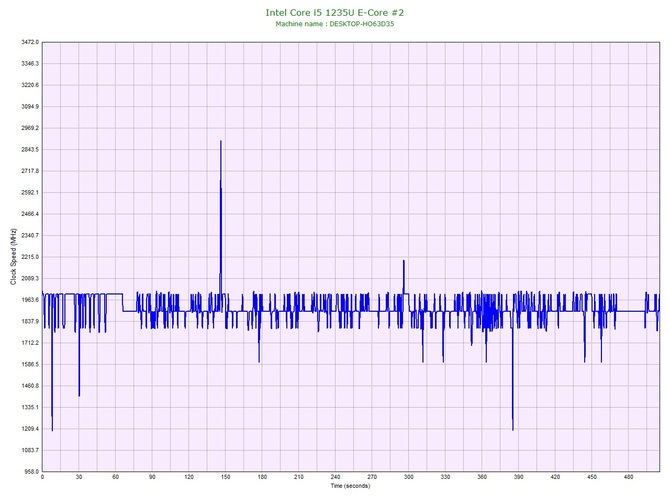Click the 3220.6 y-axis label
Screen dimensions: 670x503
[30, 85]
